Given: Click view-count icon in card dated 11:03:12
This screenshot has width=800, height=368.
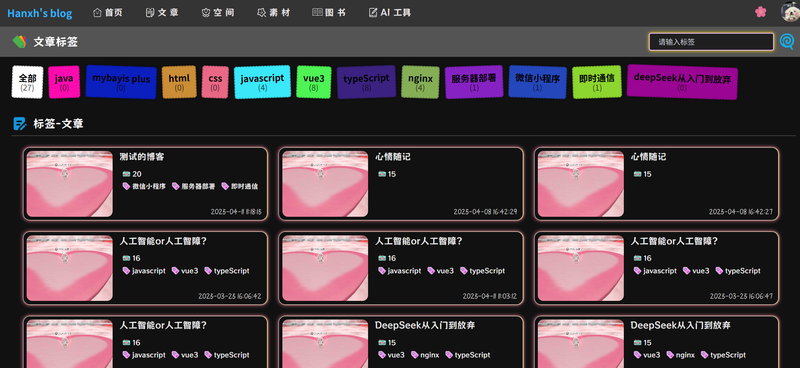Looking at the screenshot, I should (382, 258).
